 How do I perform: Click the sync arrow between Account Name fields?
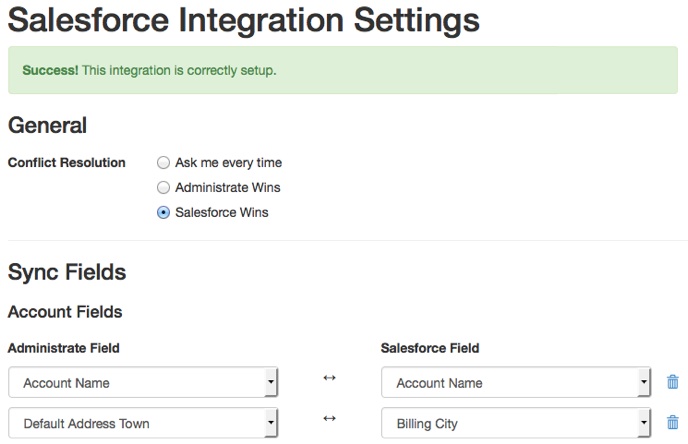pos(329,377)
